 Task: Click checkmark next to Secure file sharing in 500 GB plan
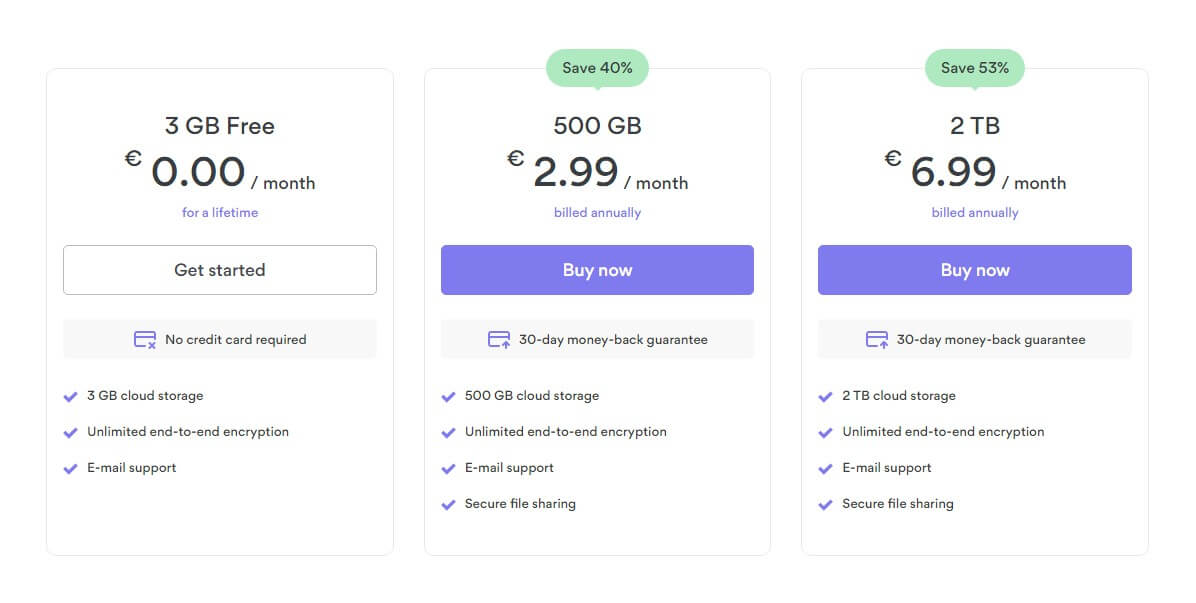click(x=448, y=505)
